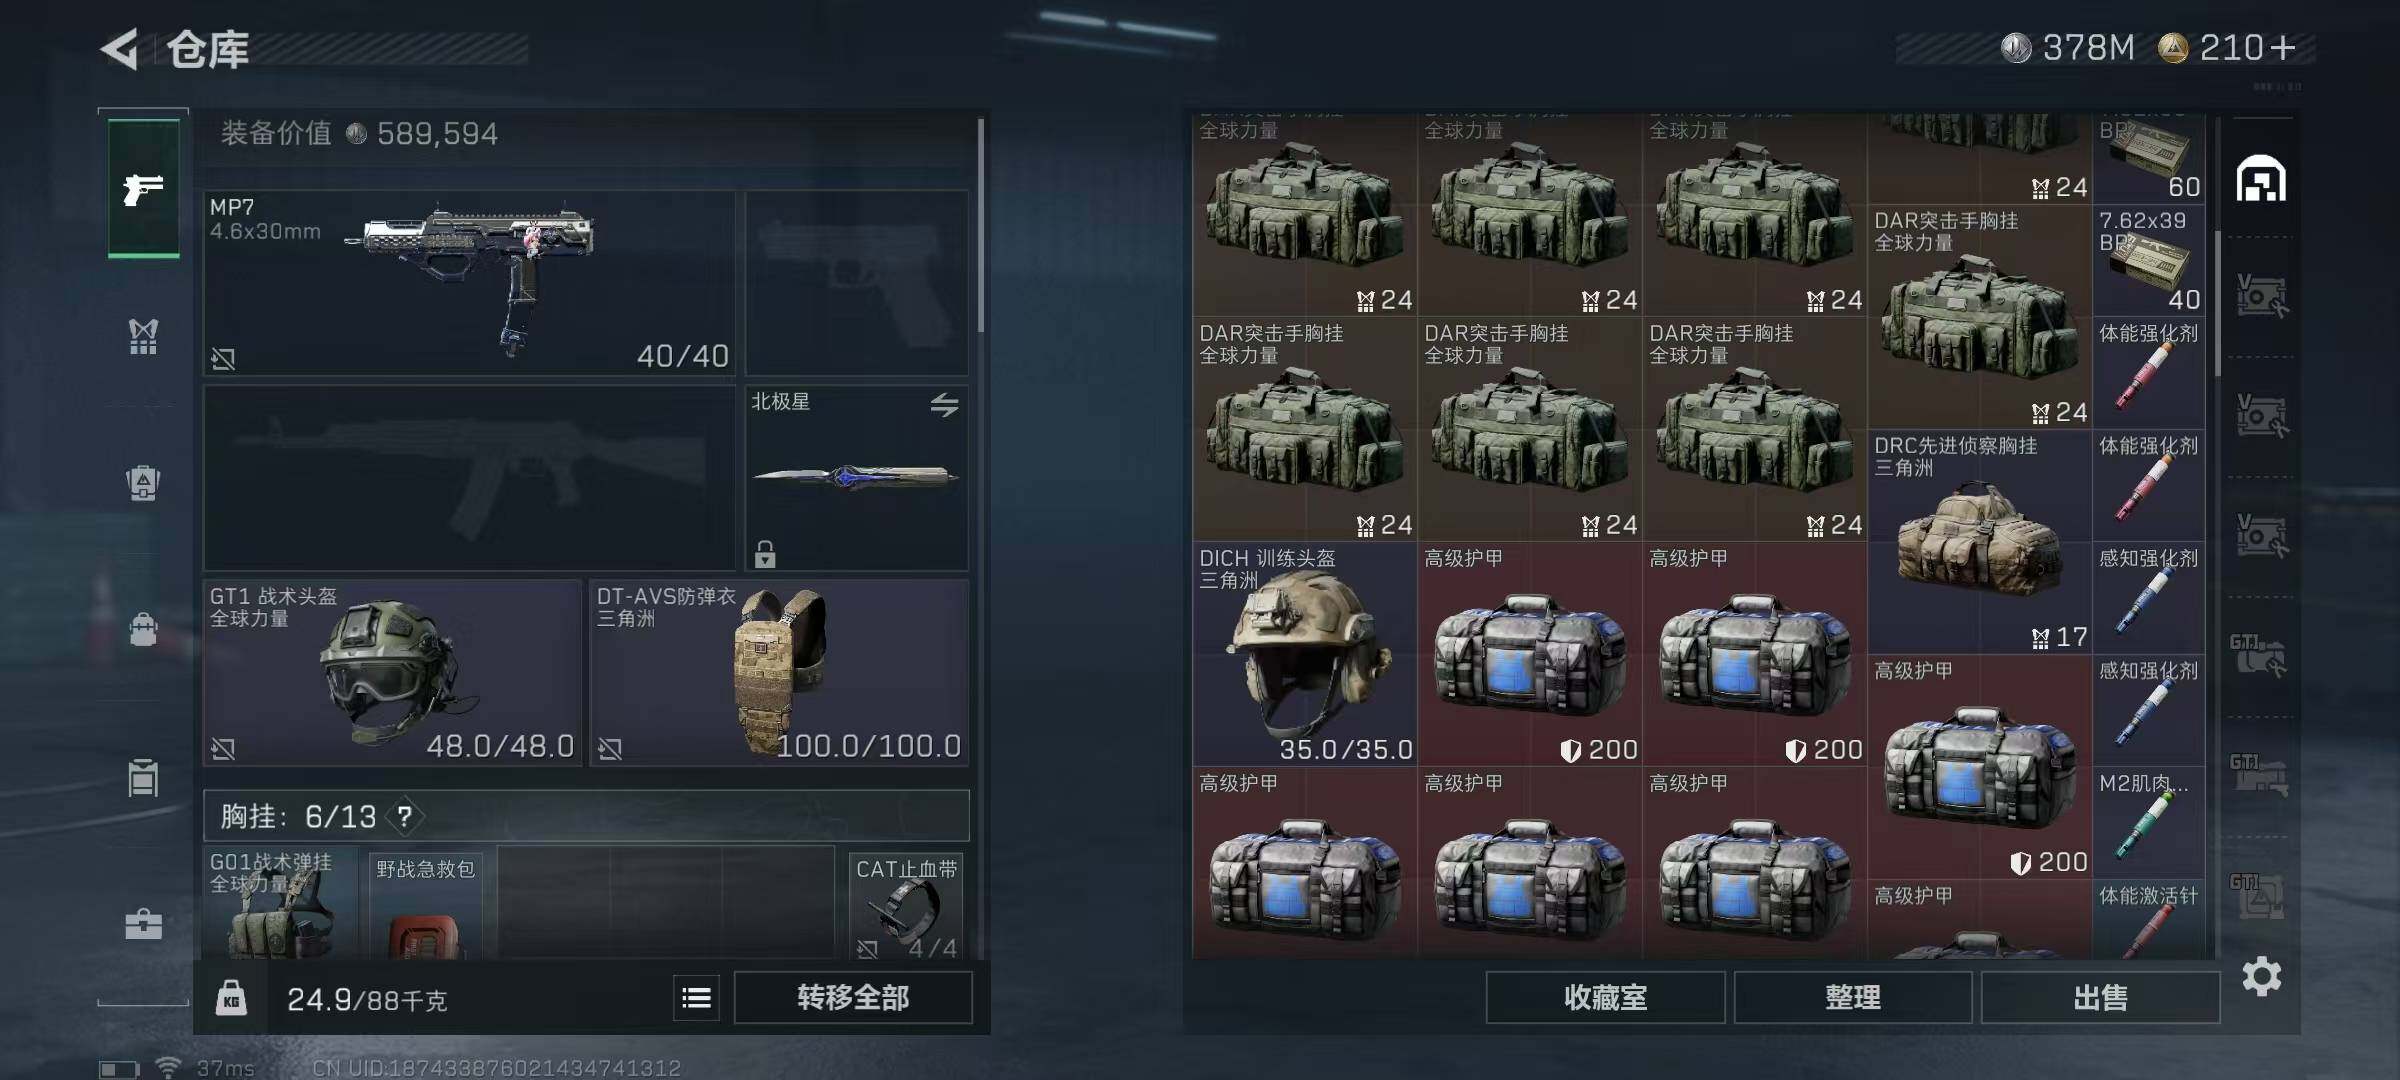The width and height of the screenshot is (2400, 1080).
Task: Click the settings gear icon
Action: point(2261,976)
